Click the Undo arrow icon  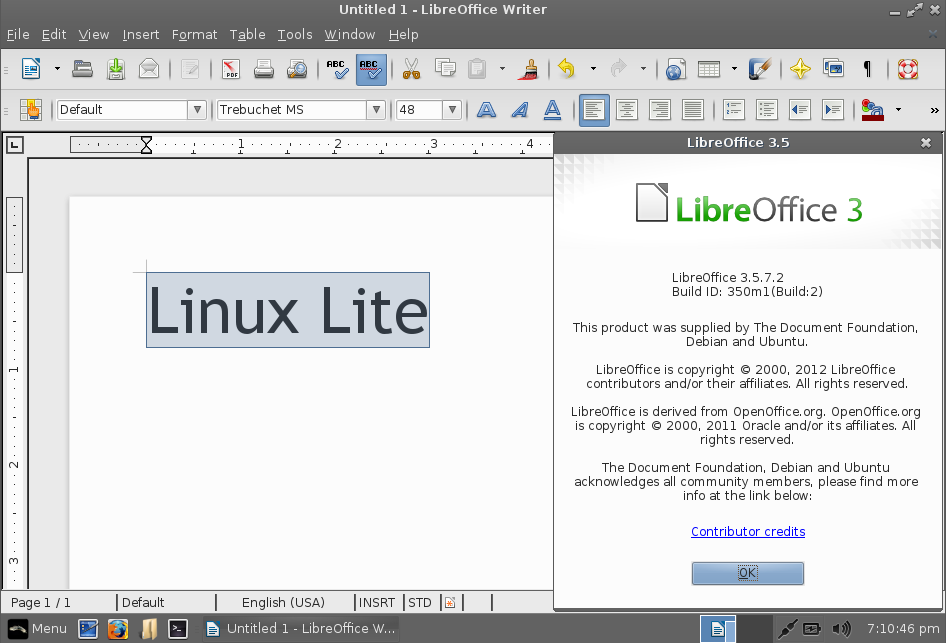pyautogui.click(x=567, y=69)
